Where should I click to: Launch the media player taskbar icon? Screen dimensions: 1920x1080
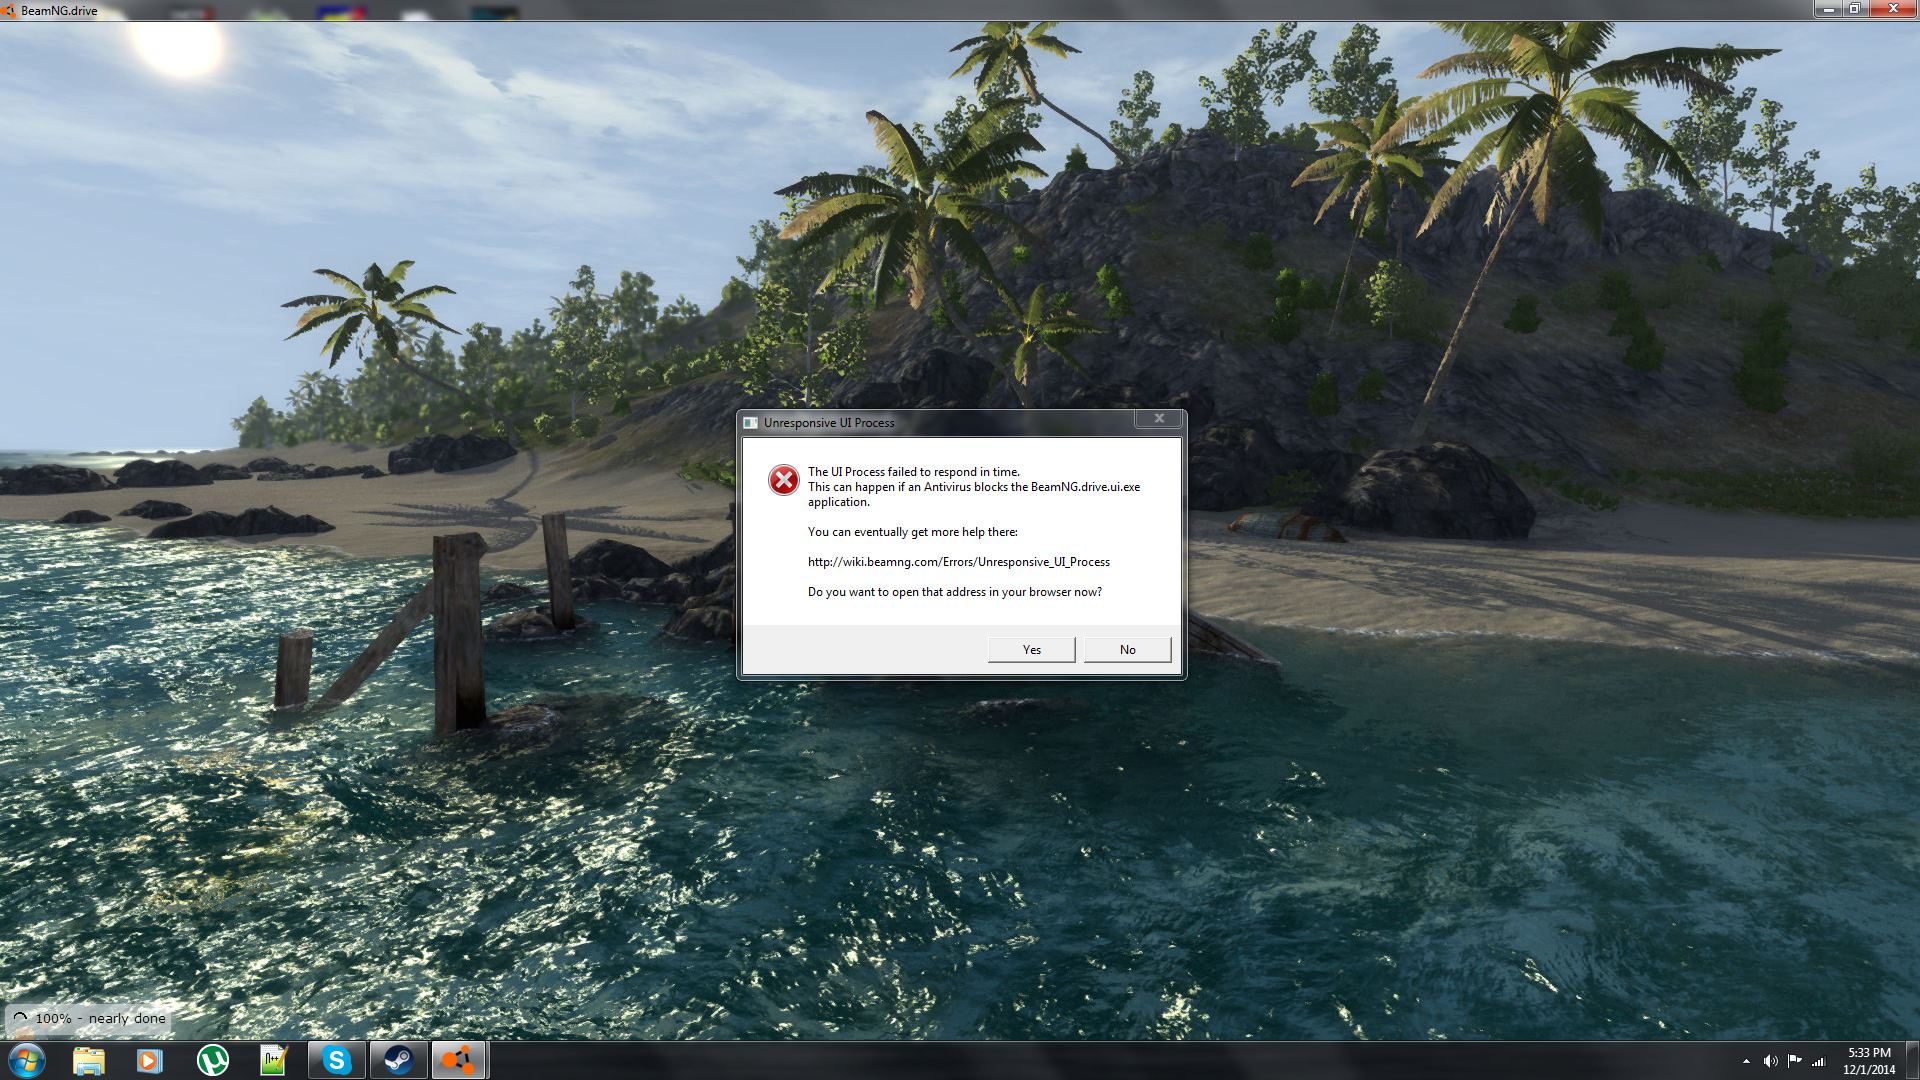(150, 1060)
